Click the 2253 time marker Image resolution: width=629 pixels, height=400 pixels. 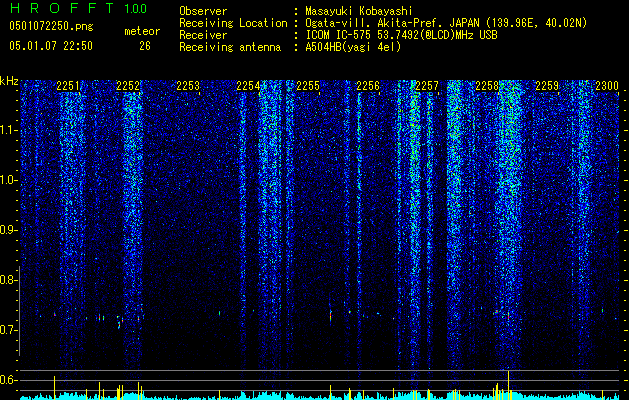point(188,85)
